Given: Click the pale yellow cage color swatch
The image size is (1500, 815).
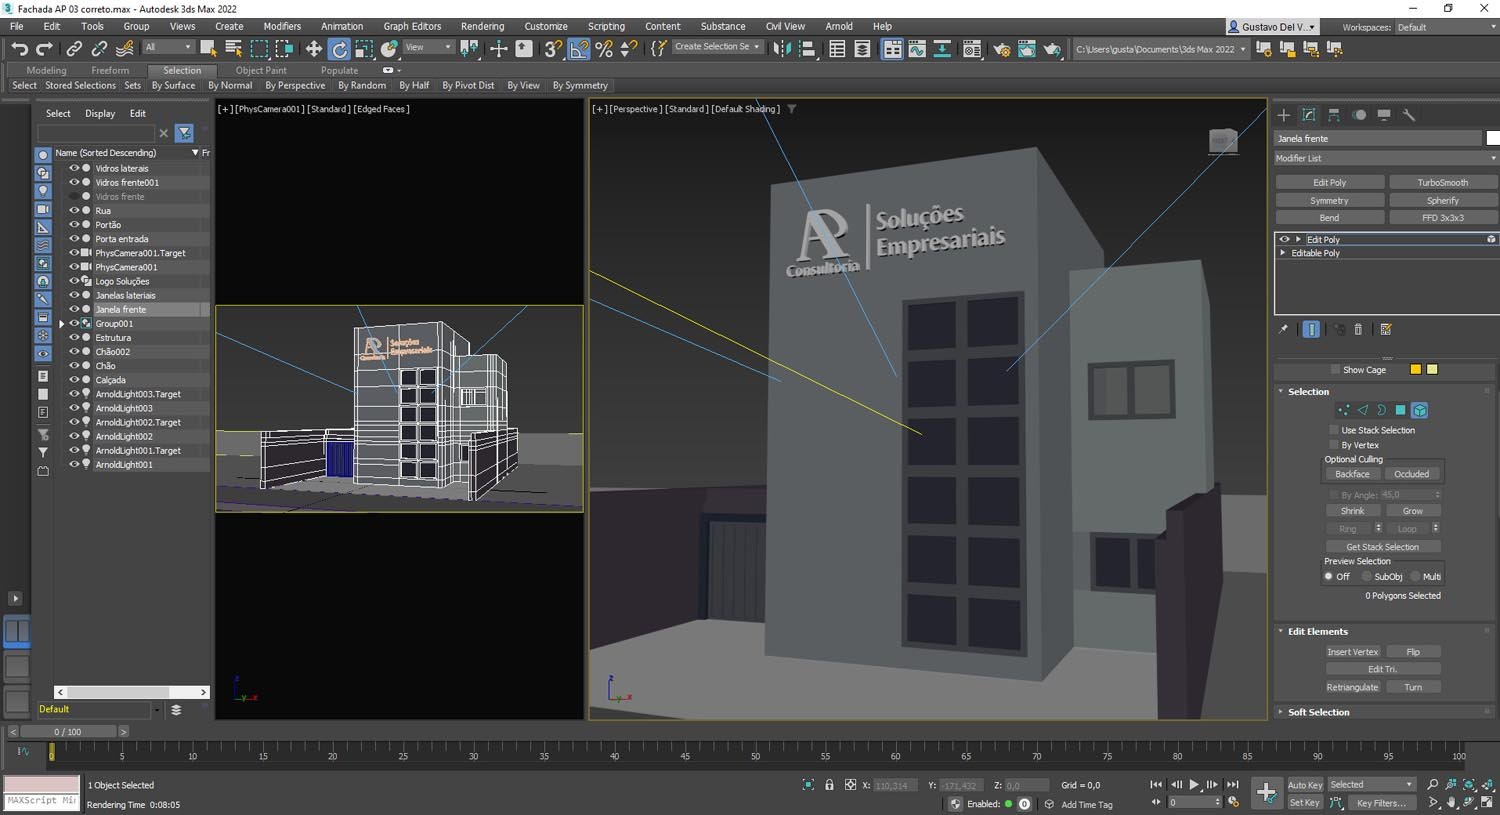Looking at the screenshot, I should click(x=1432, y=369).
